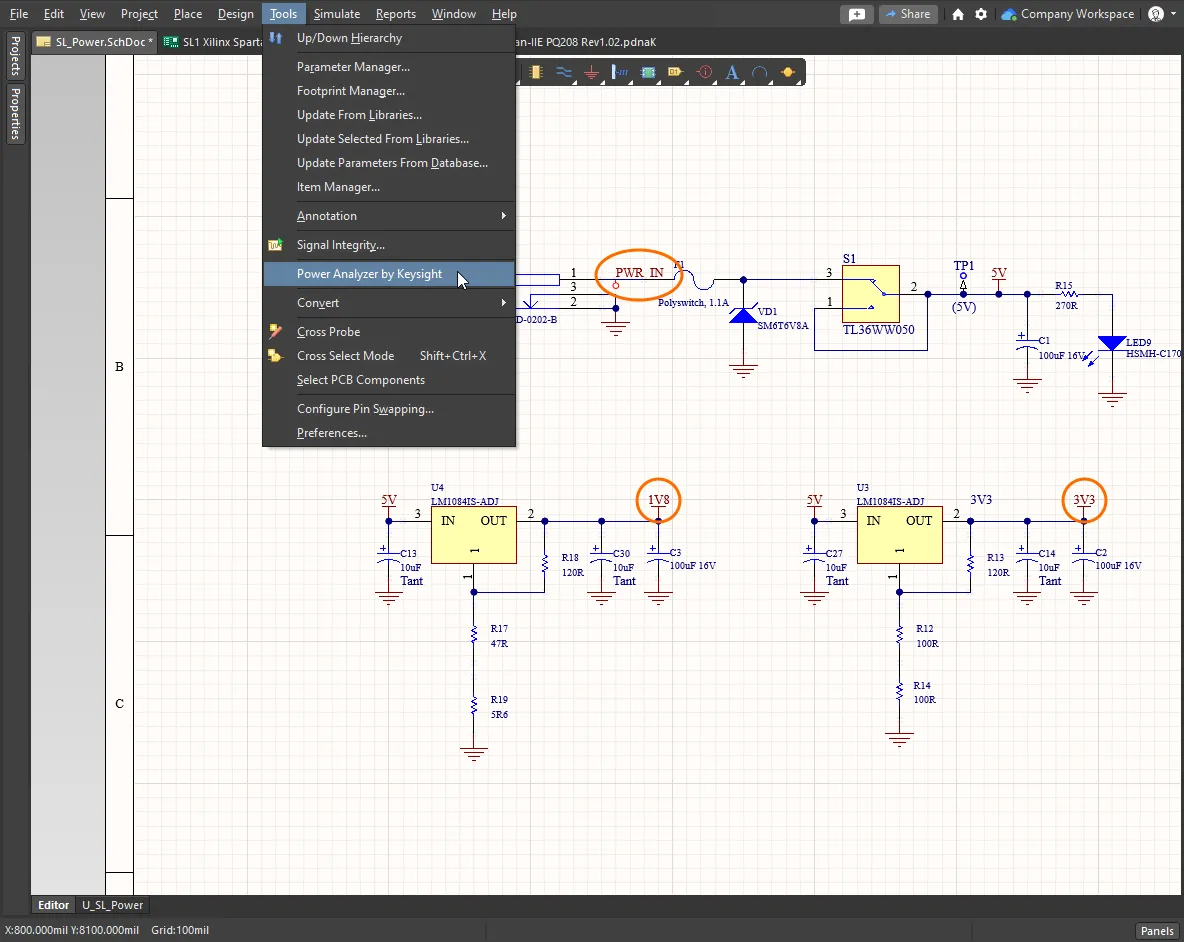Image resolution: width=1184 pixels, height=942 pixels.
Task: Select the Place Power Port ground icon
Action: tap(592, 73)
